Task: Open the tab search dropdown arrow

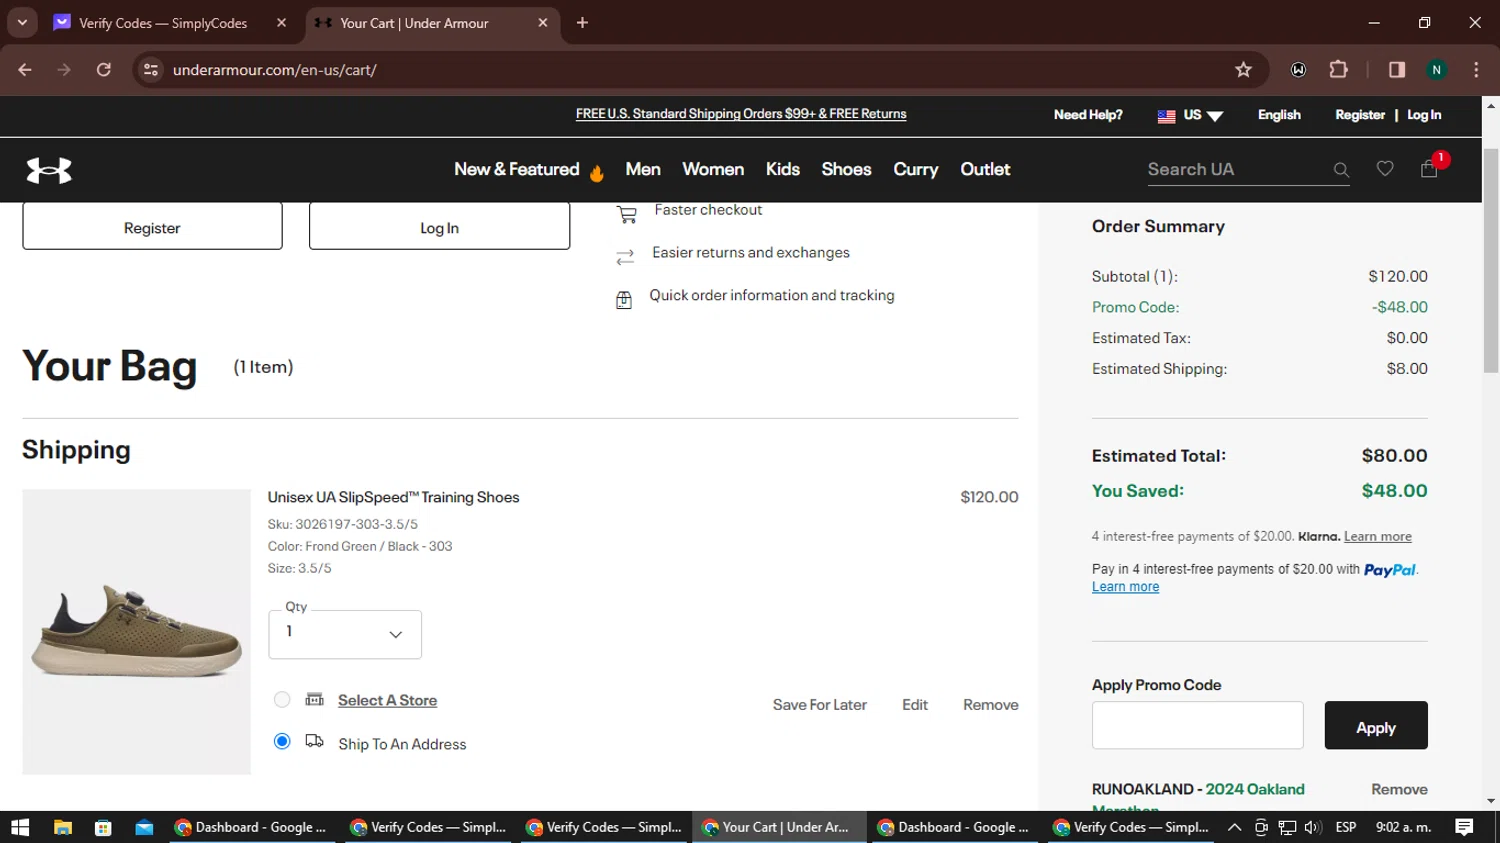Action: coord(22,22)
